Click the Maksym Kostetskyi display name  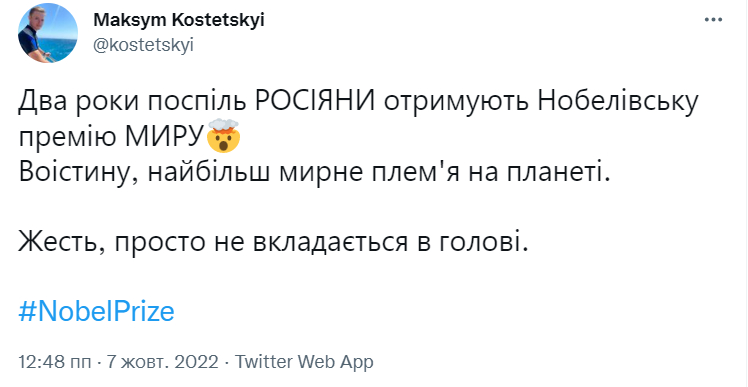coord(179,20)
